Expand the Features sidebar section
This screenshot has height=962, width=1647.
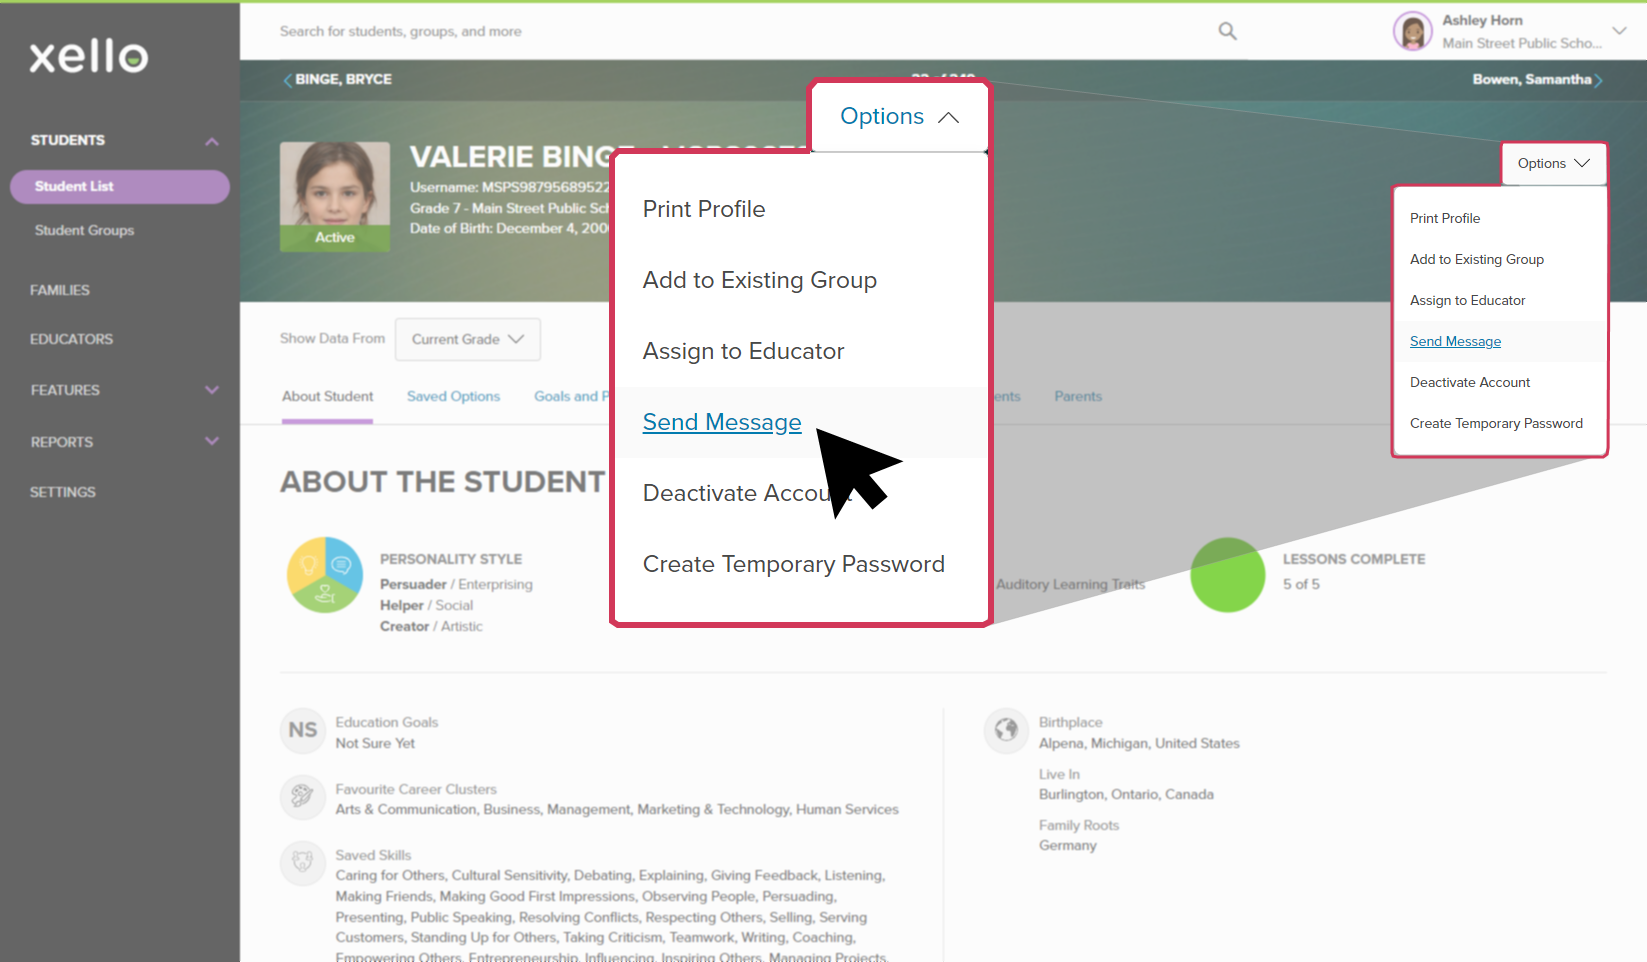(x=212, y=390)
